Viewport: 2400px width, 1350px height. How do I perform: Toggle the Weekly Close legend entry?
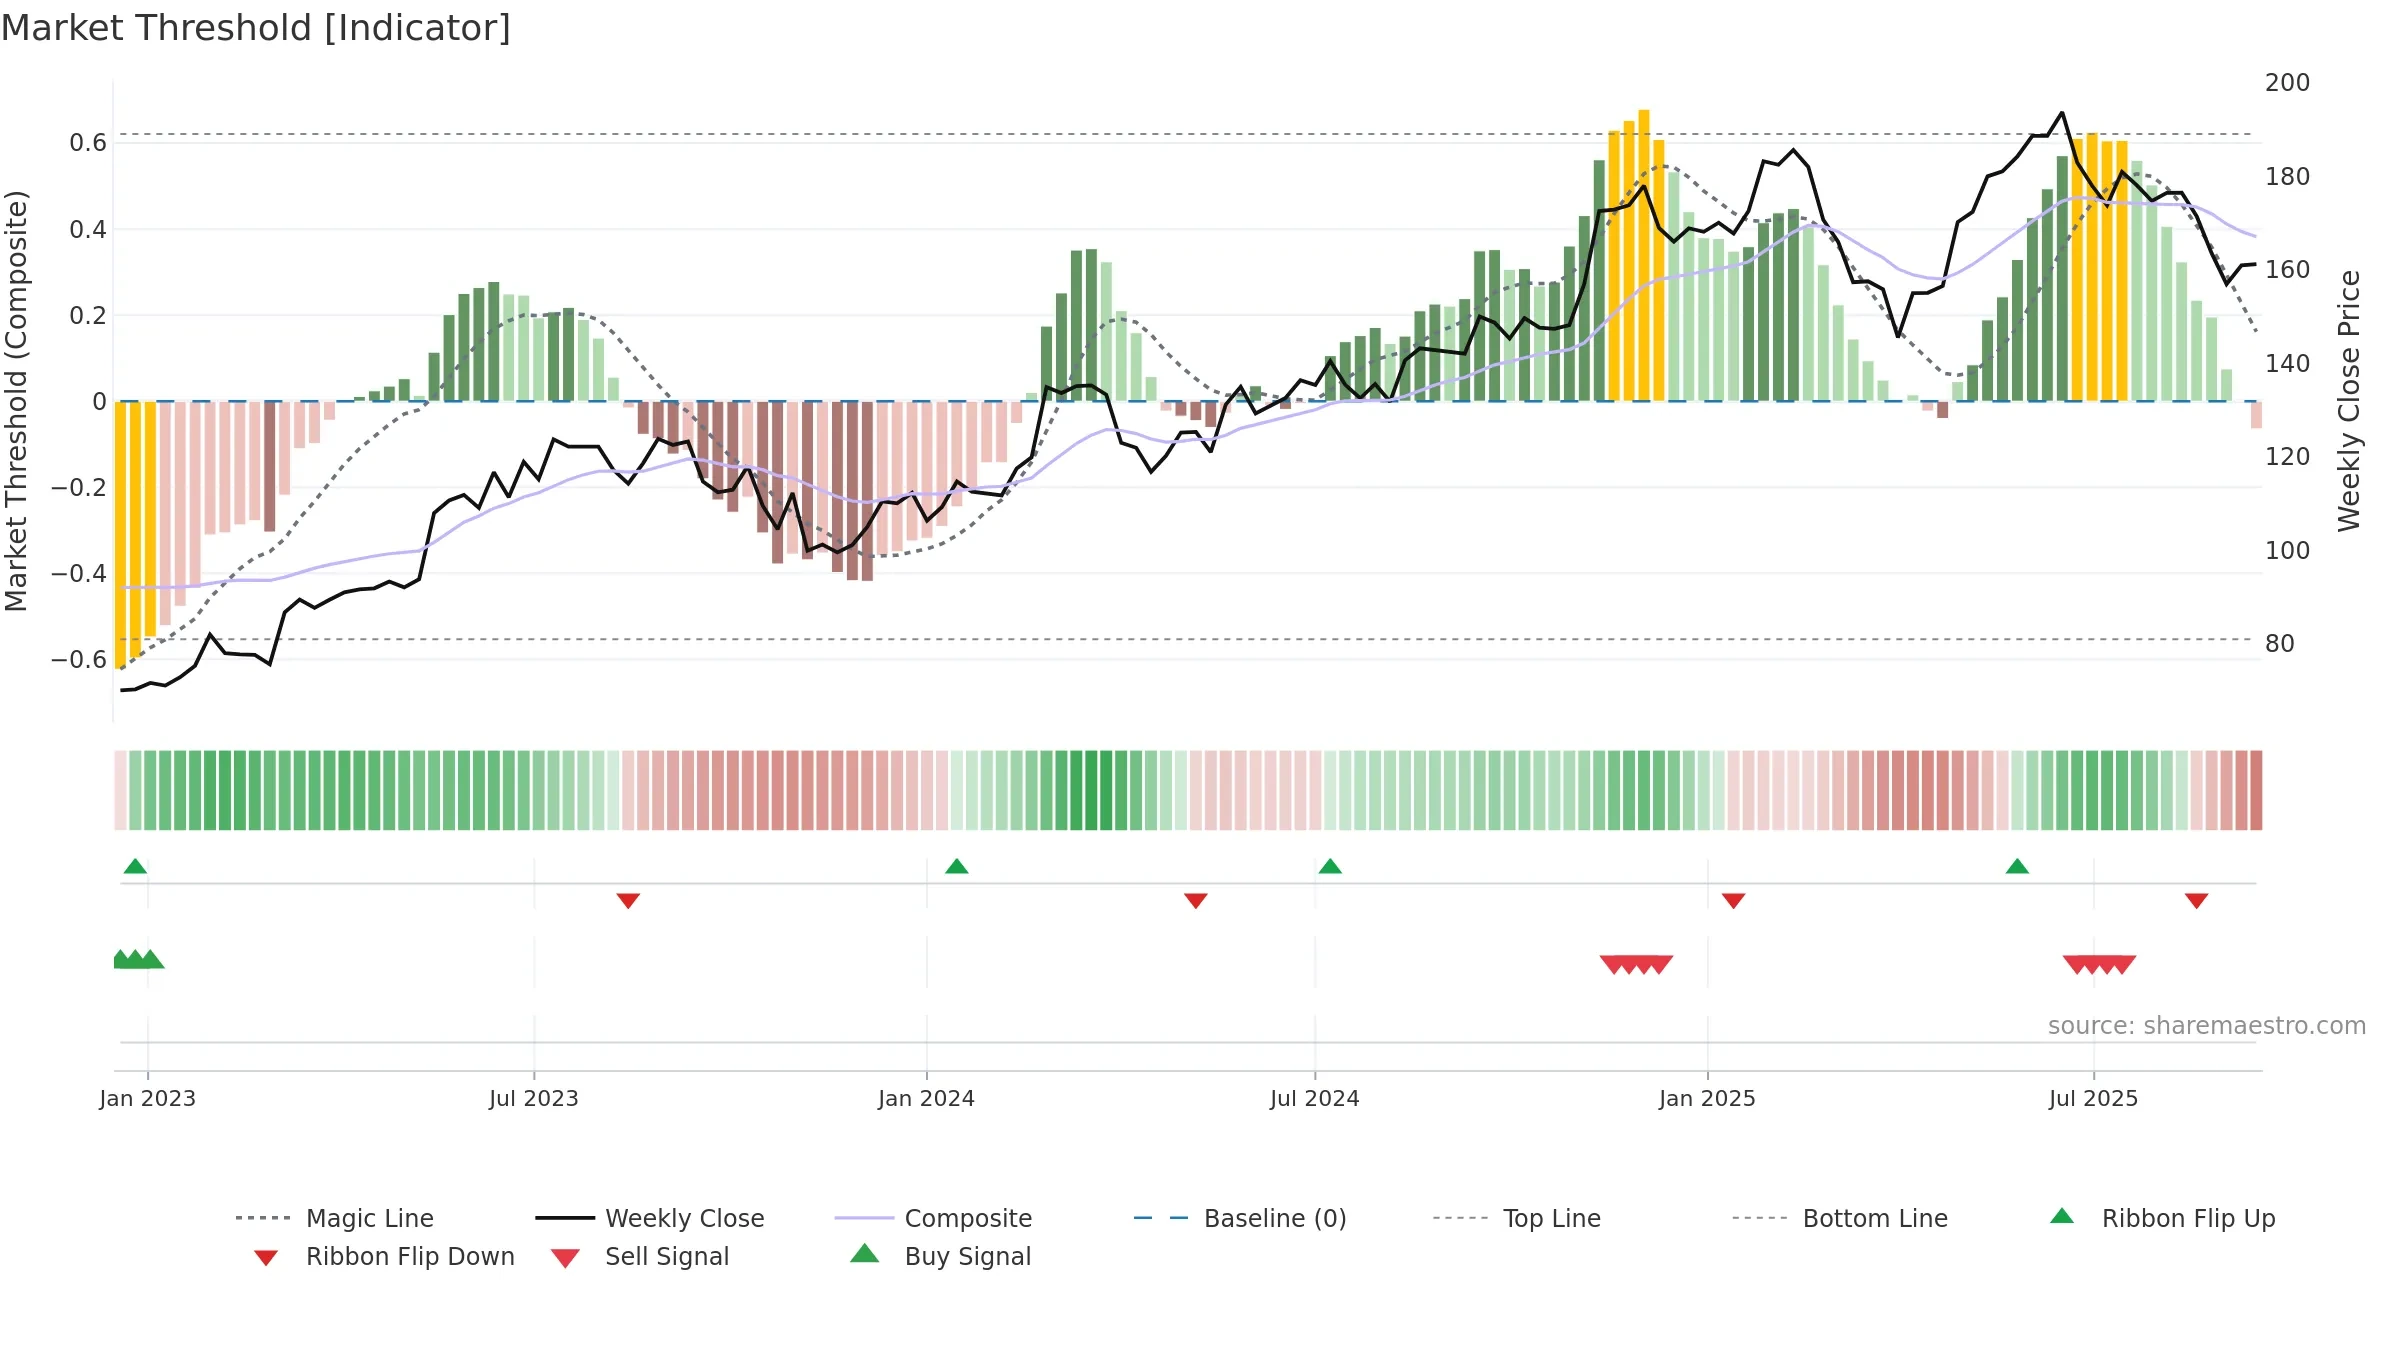(649, 1218)
